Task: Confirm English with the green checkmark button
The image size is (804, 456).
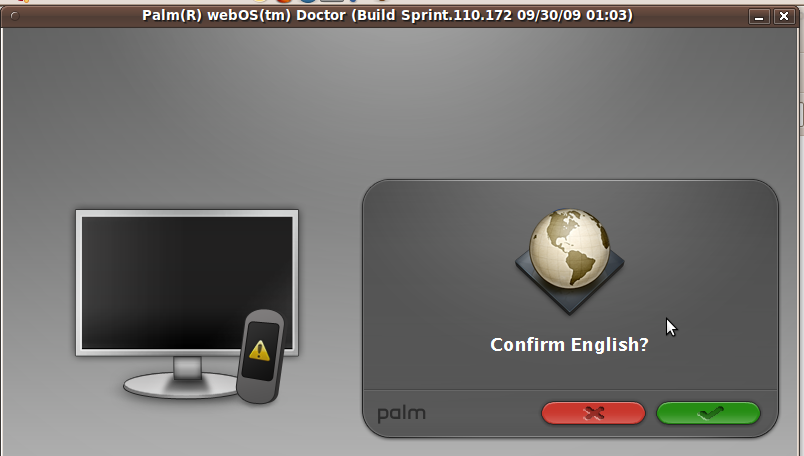Action: coord(708,413)
